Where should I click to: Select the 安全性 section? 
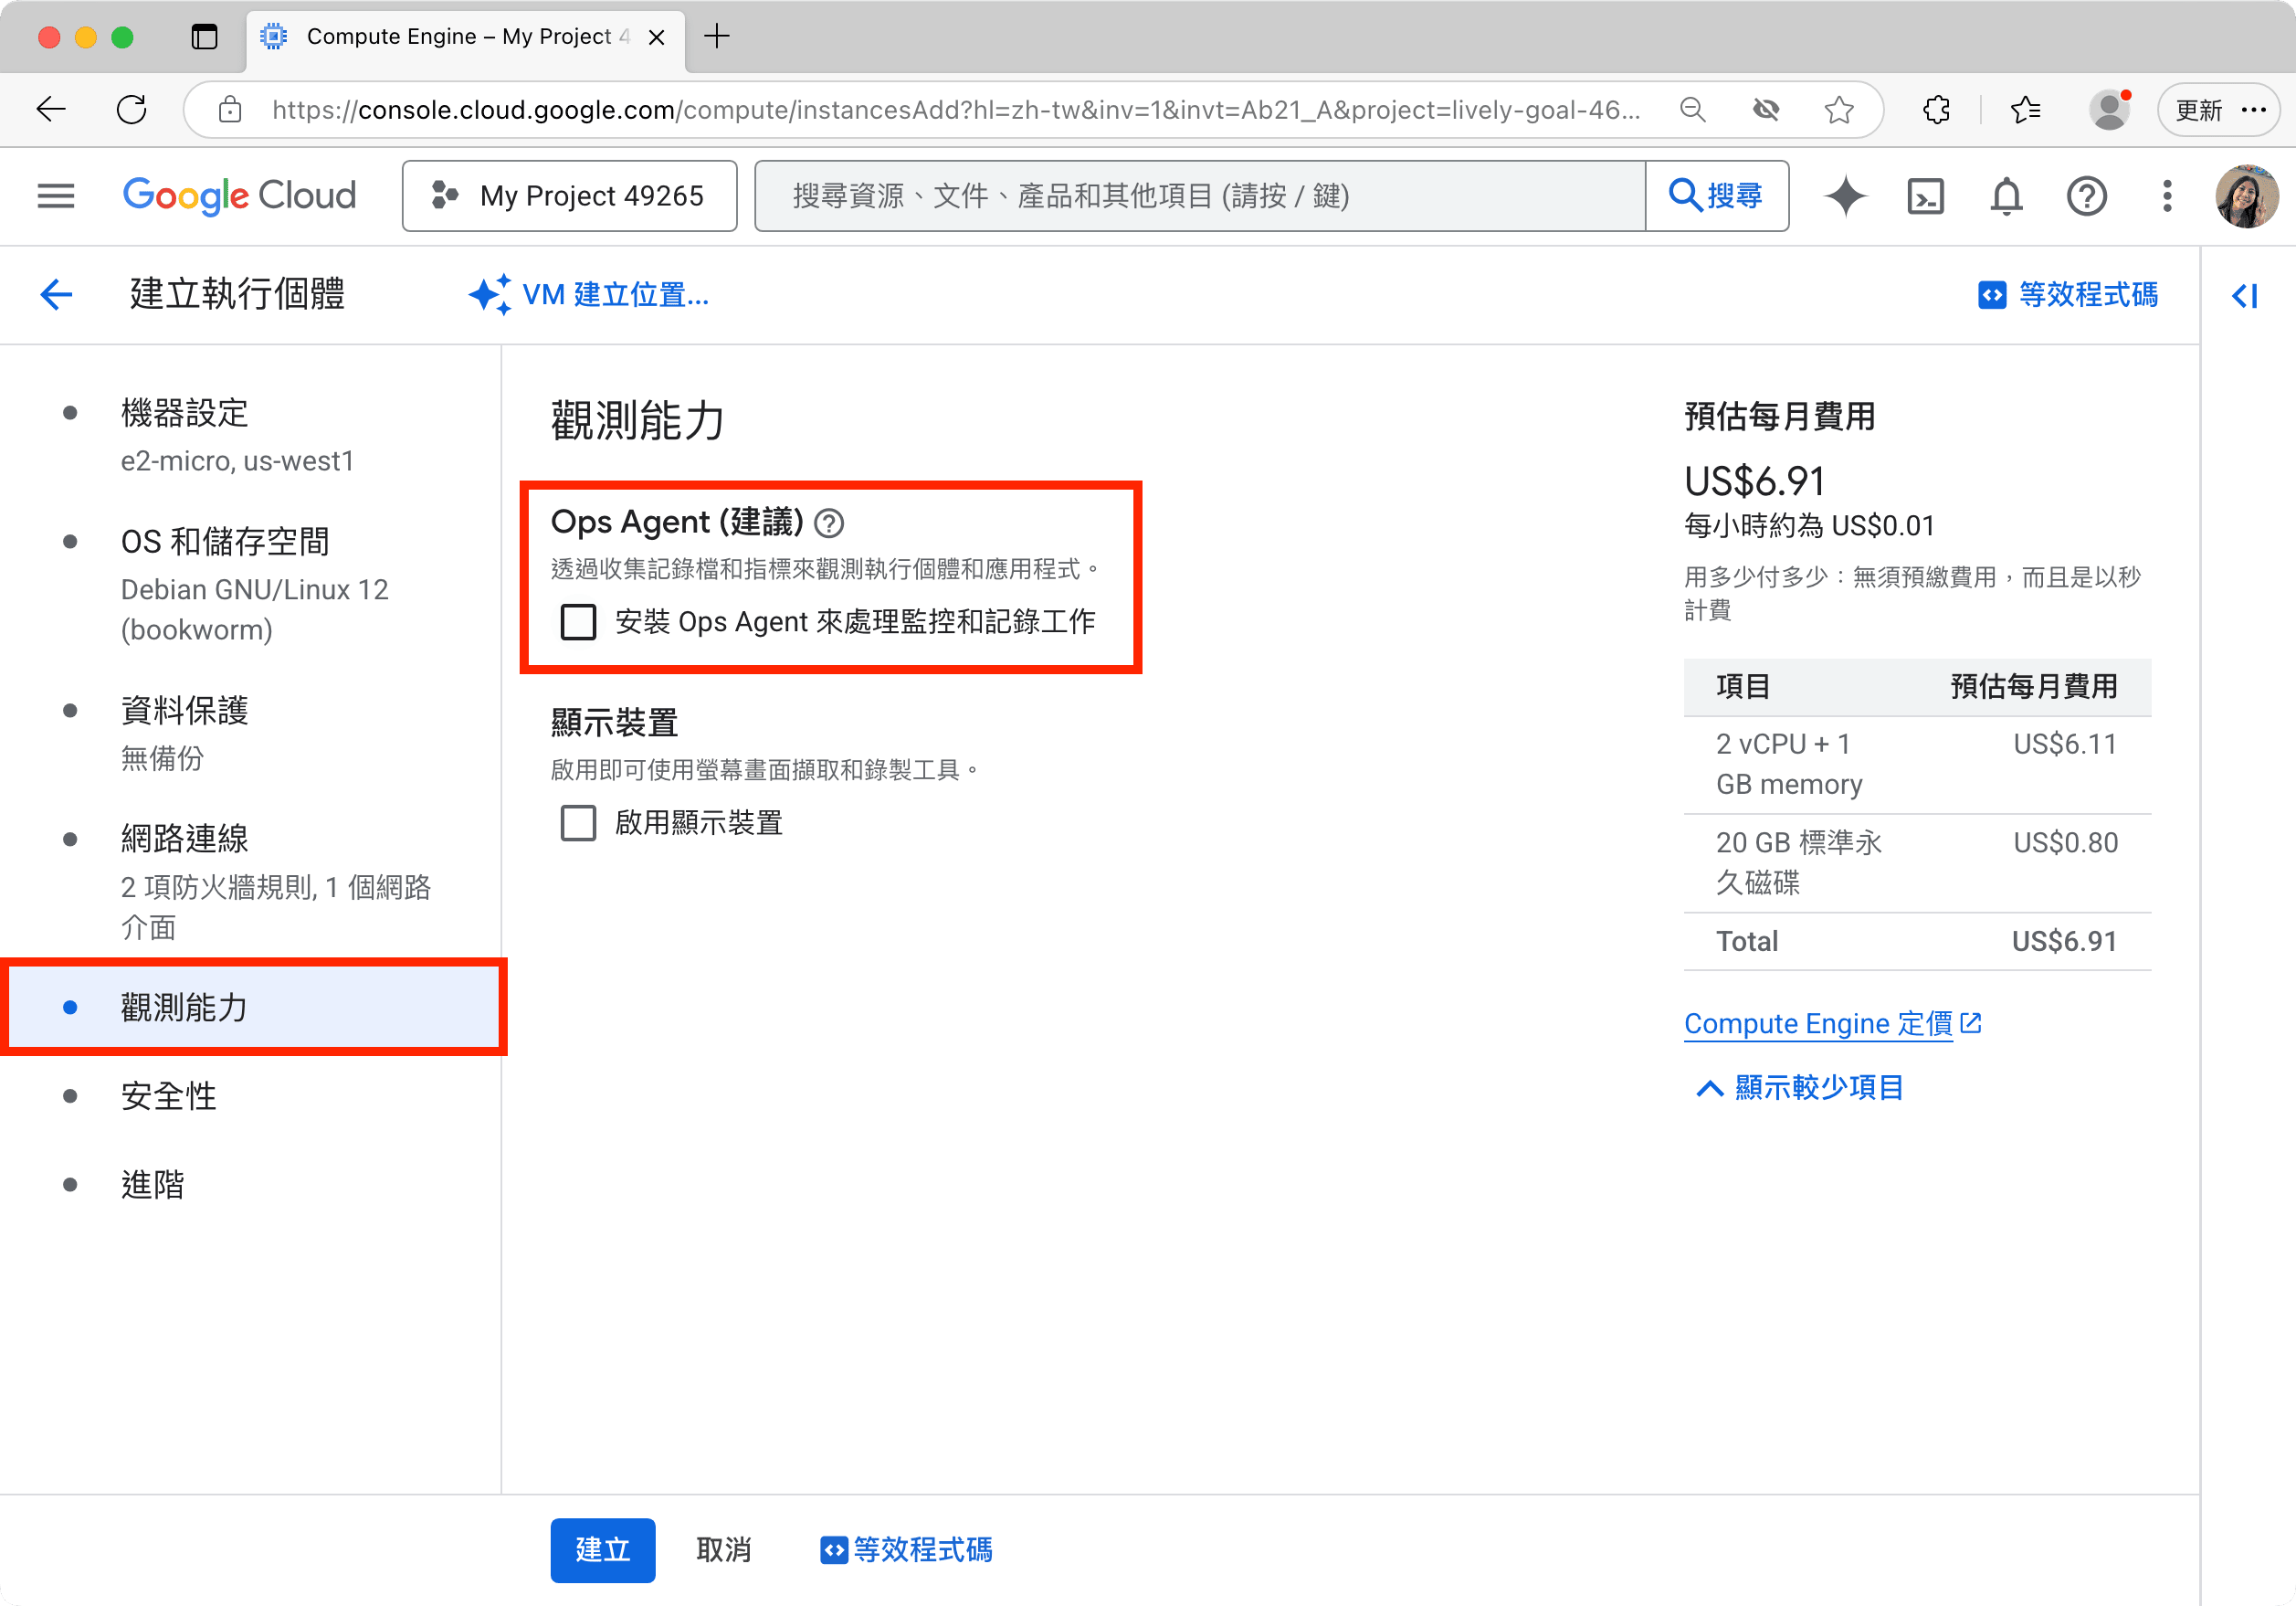coord(250,1096)
